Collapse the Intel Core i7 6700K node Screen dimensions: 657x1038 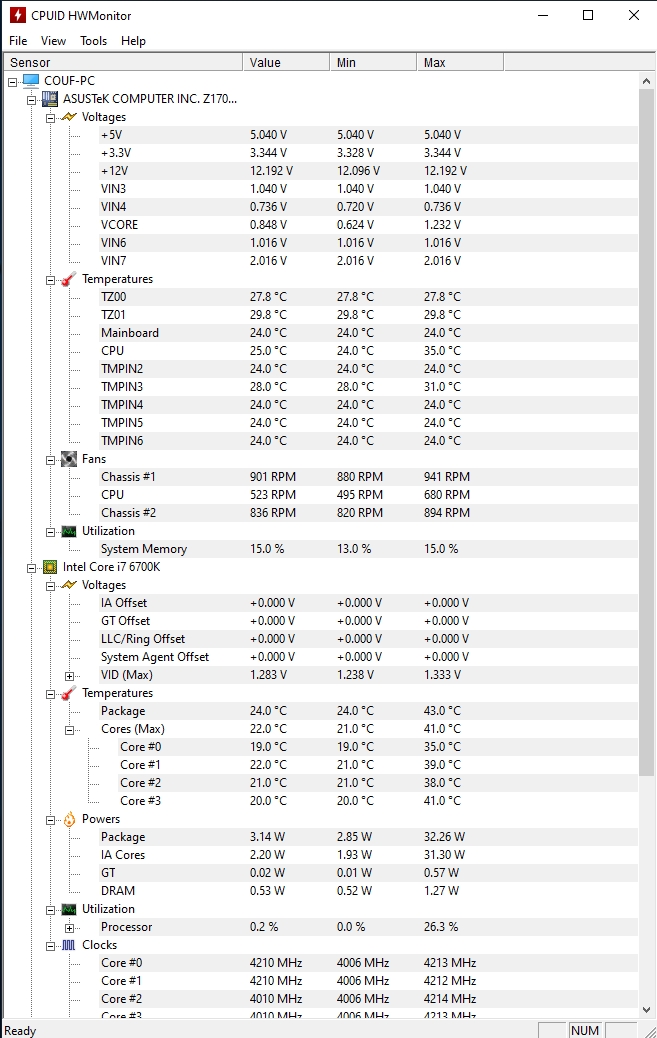pyautogui.click(x=31, y=567)
